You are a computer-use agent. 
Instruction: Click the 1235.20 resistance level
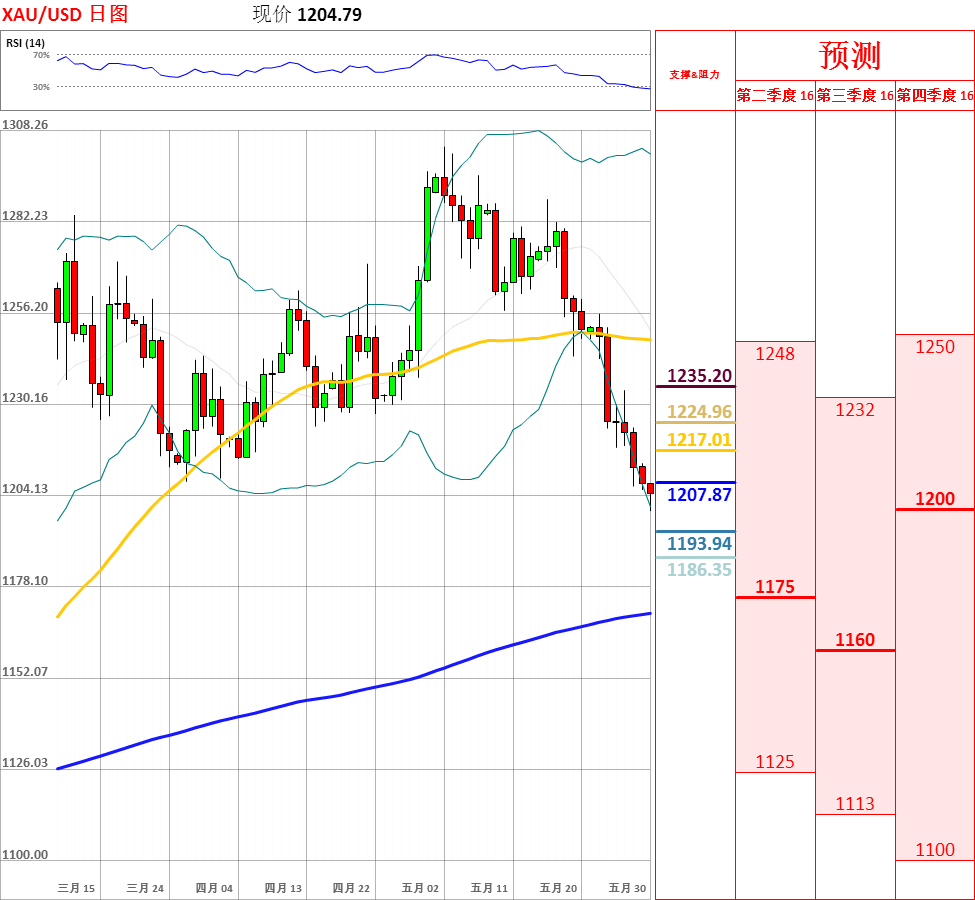pyautogui.click(x=700, y=376)
